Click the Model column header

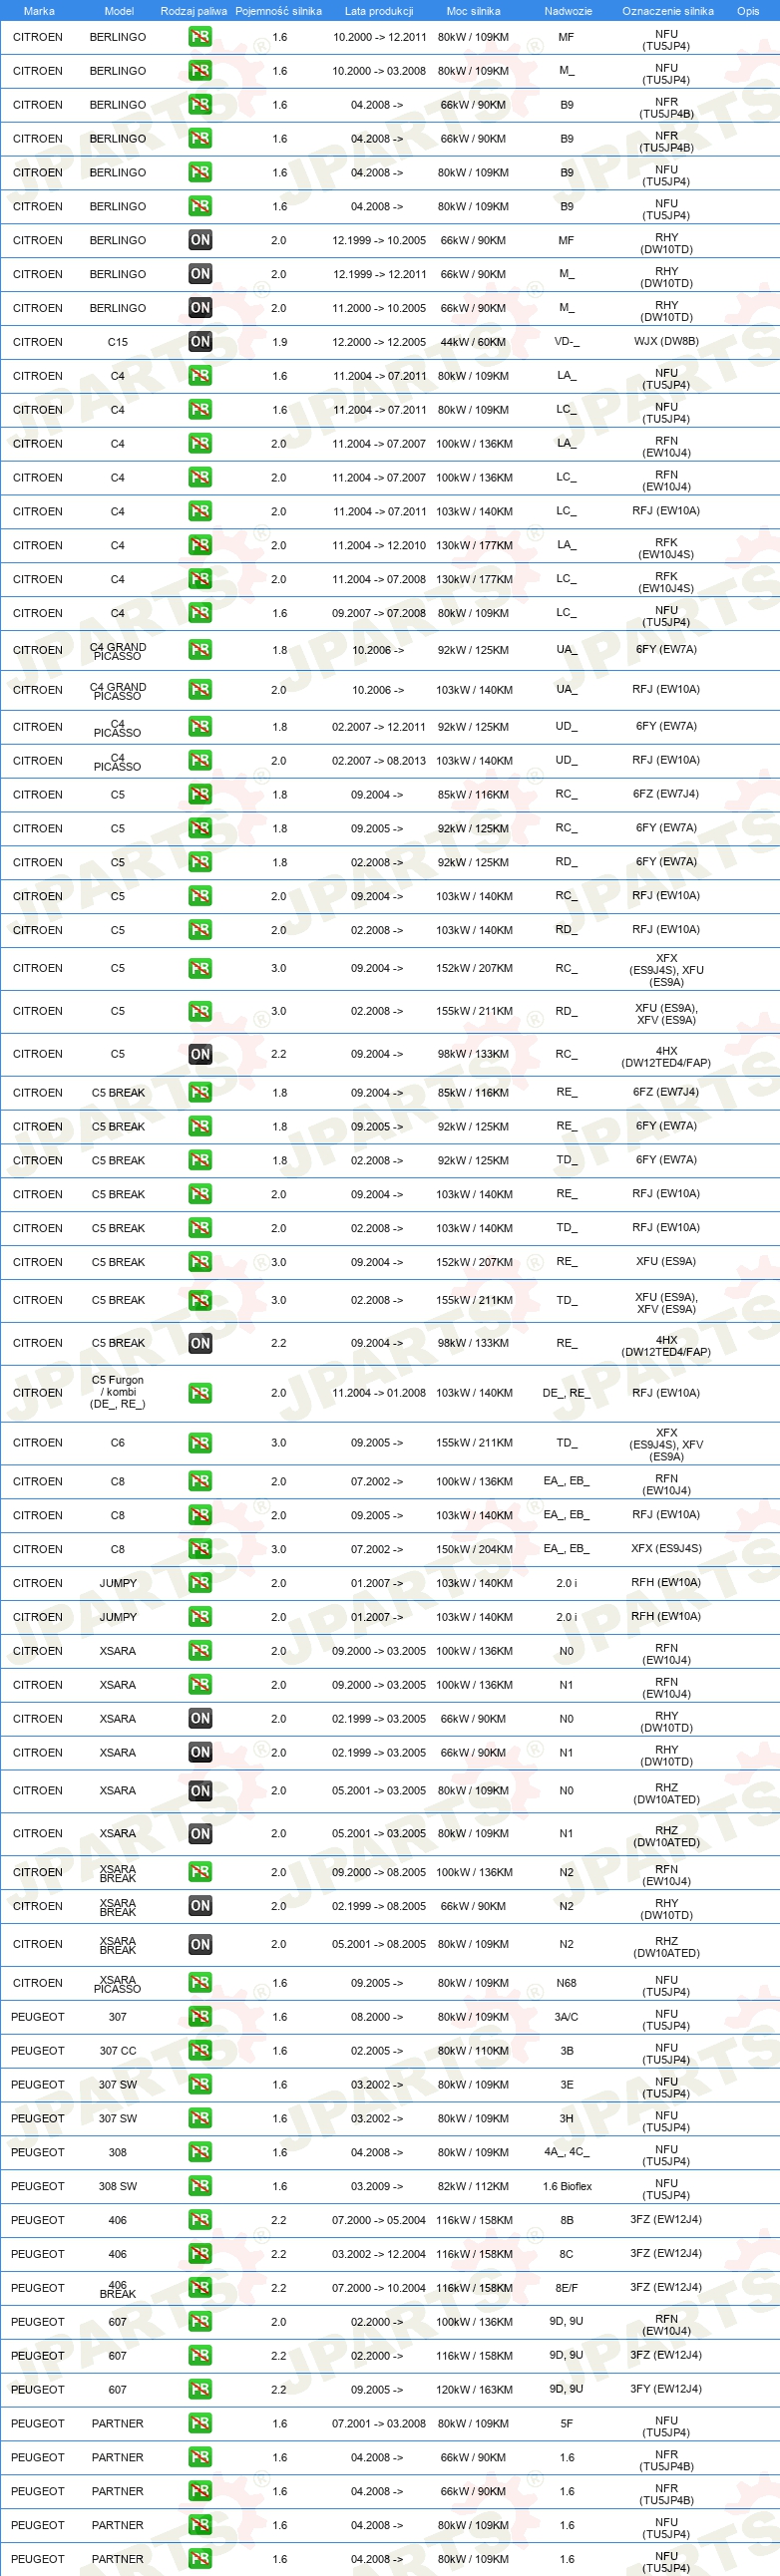click(119, 11)
